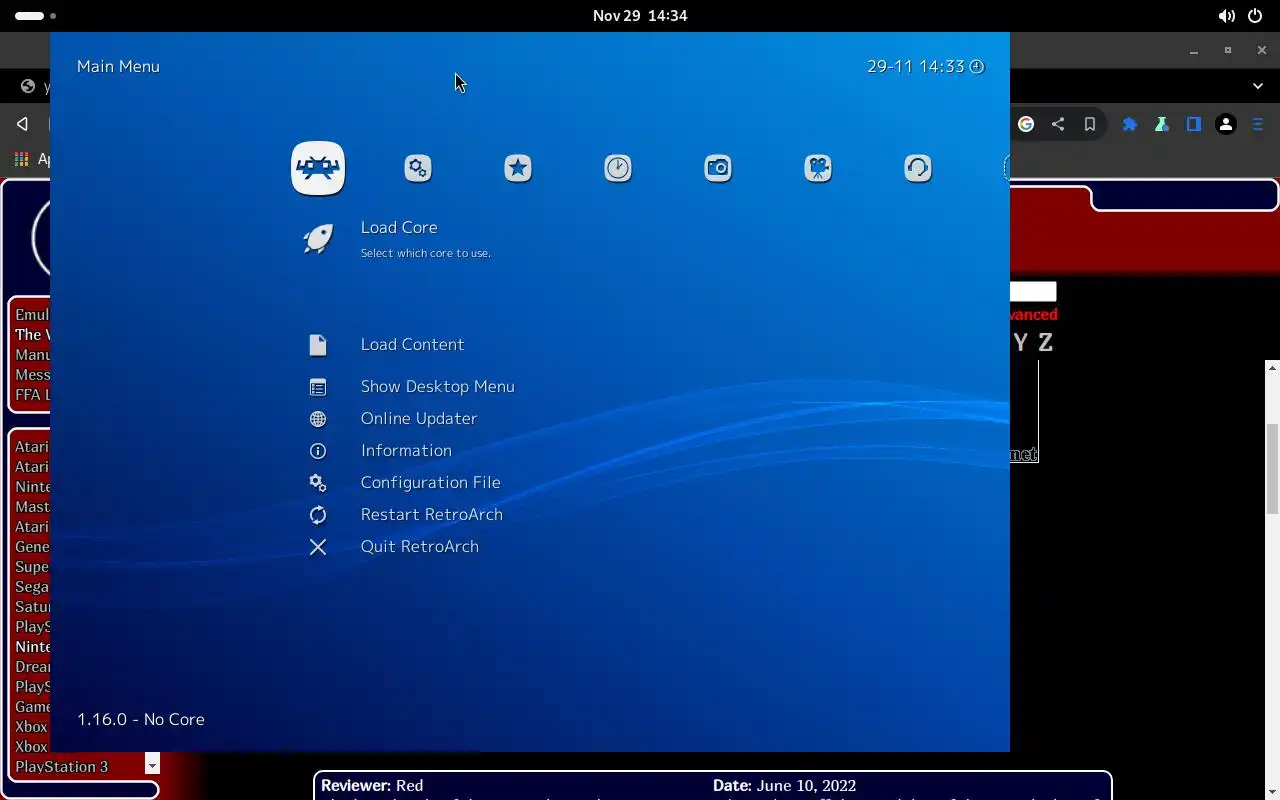The width and height of the screenshot is (1280, 800).
Task: Open Configuration File entry
Action: point(430,483)
